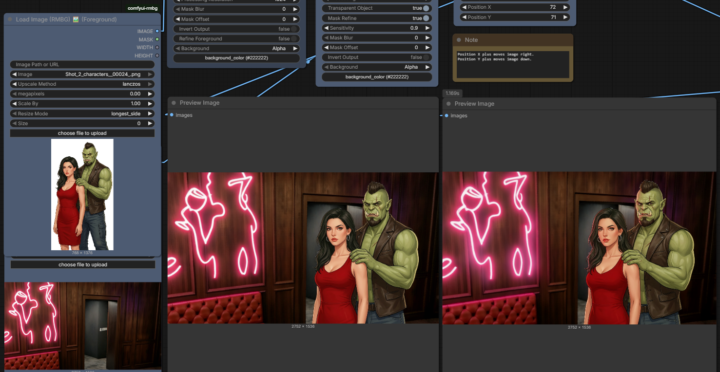The image size is (720, 372).
Task: Open the Upscale Method dropdown set to lanczos
Action: (x=82, y=84)
